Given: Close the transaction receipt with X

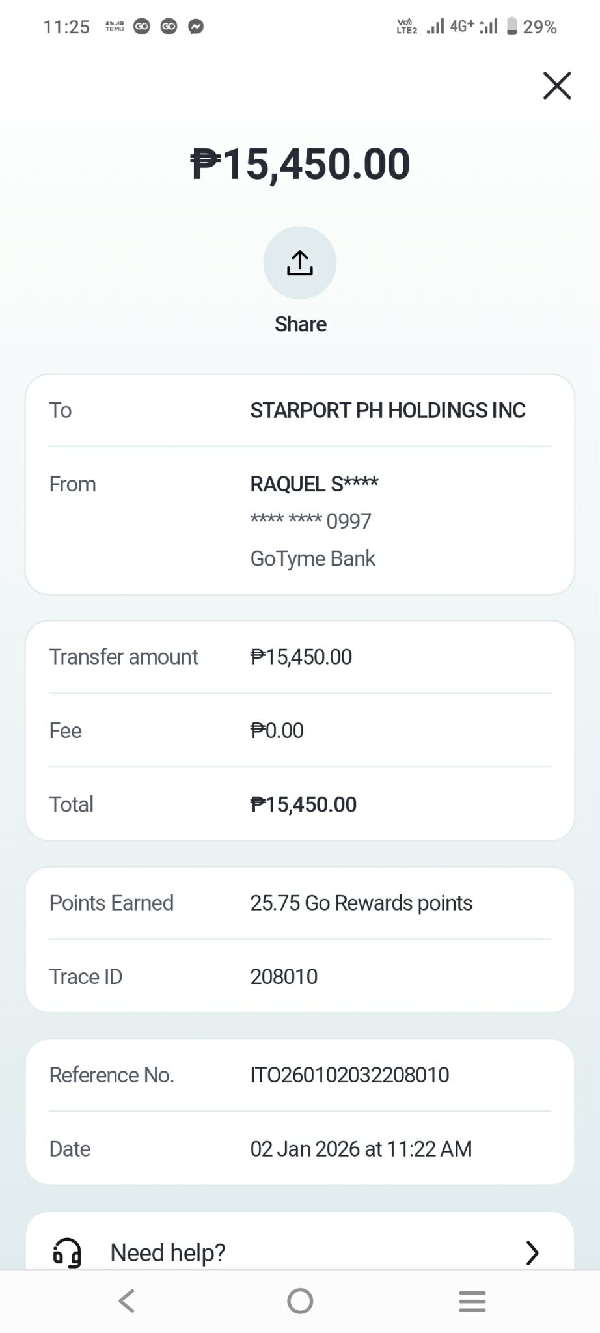Looking at the screenshot, I should point(557,86).
